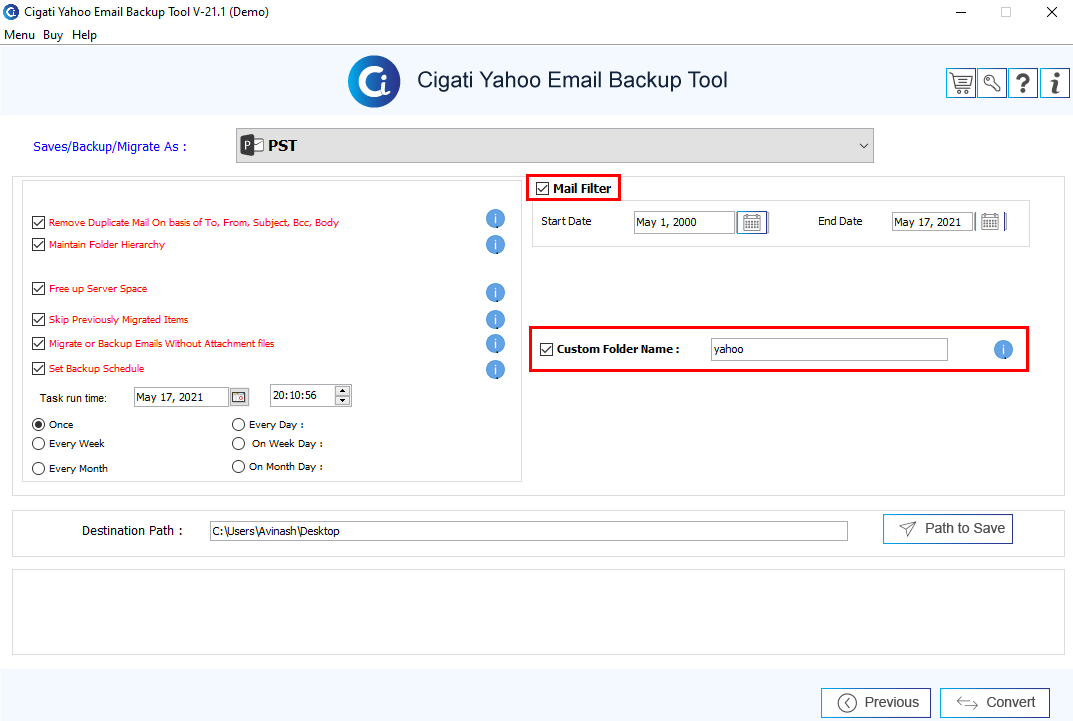Image resolution: width=1073 pixels, height=721 pixels.
Task: Open the Buy menu
Action: click(x=53, y=35)
